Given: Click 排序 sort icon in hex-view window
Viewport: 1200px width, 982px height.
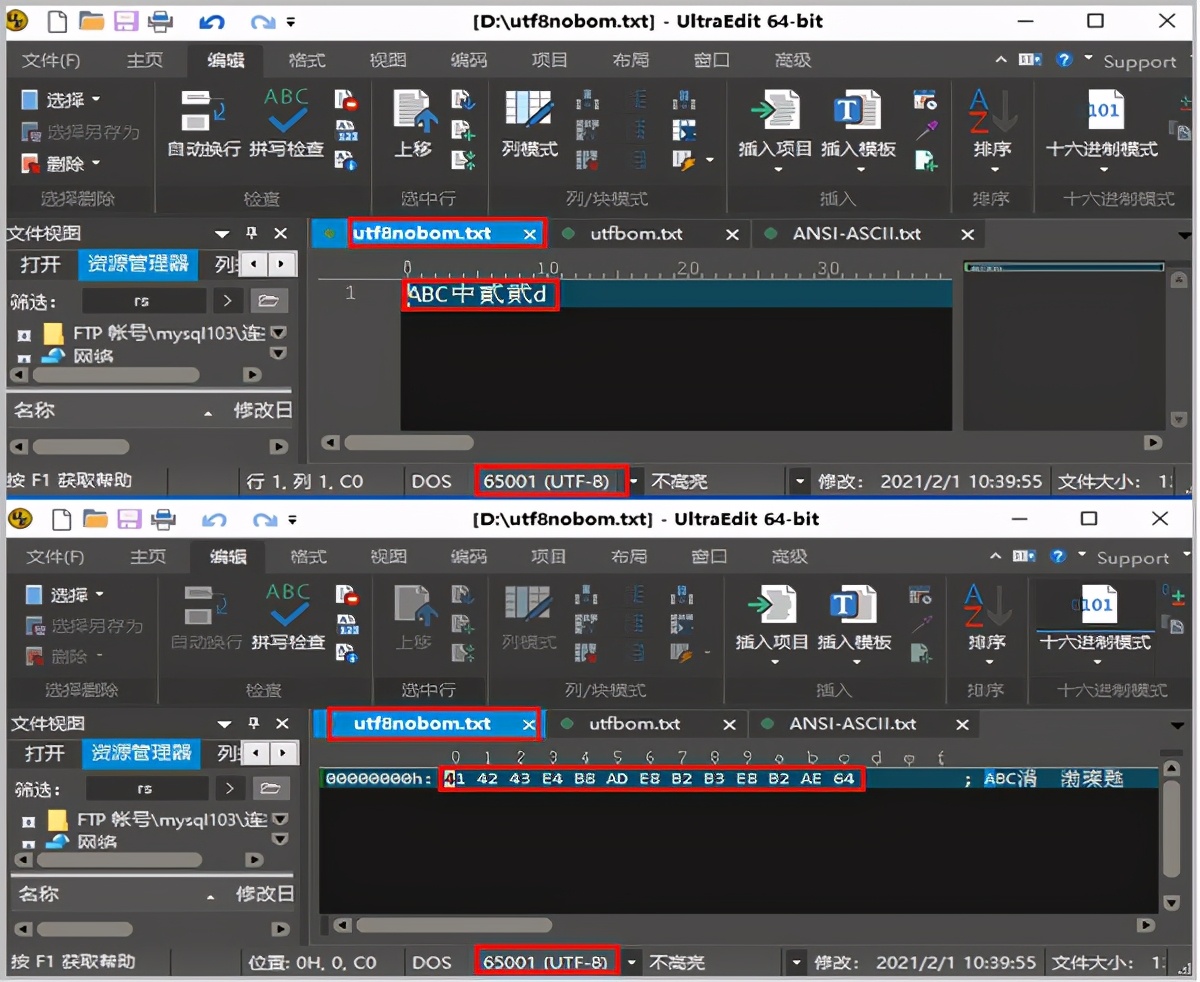Looking at the screenshot, I should point(987,604).
